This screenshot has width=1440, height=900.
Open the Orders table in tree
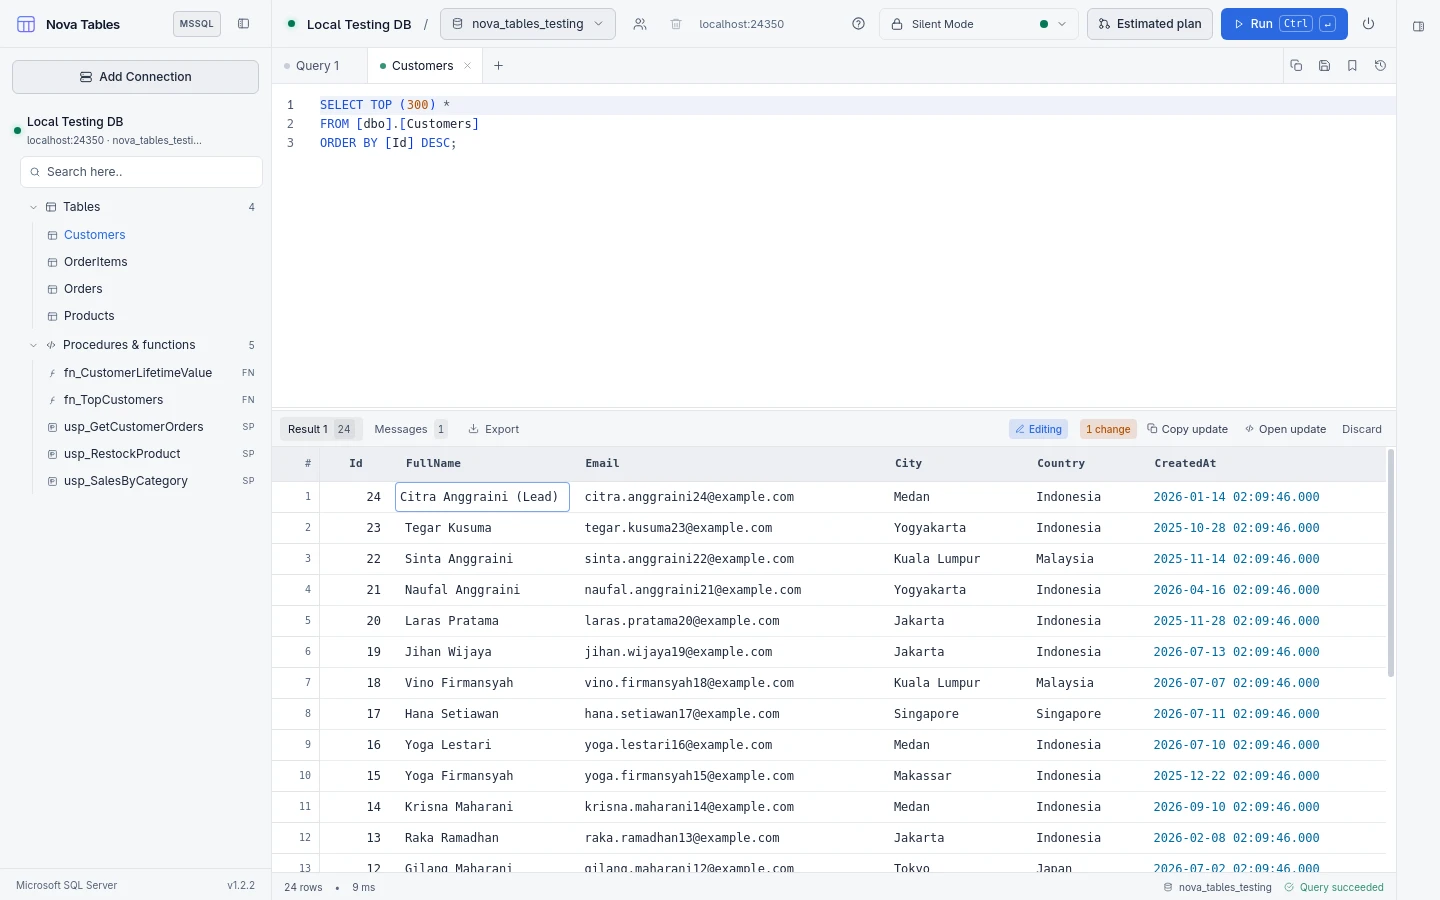pyautogui.click(x=83, y=289)
